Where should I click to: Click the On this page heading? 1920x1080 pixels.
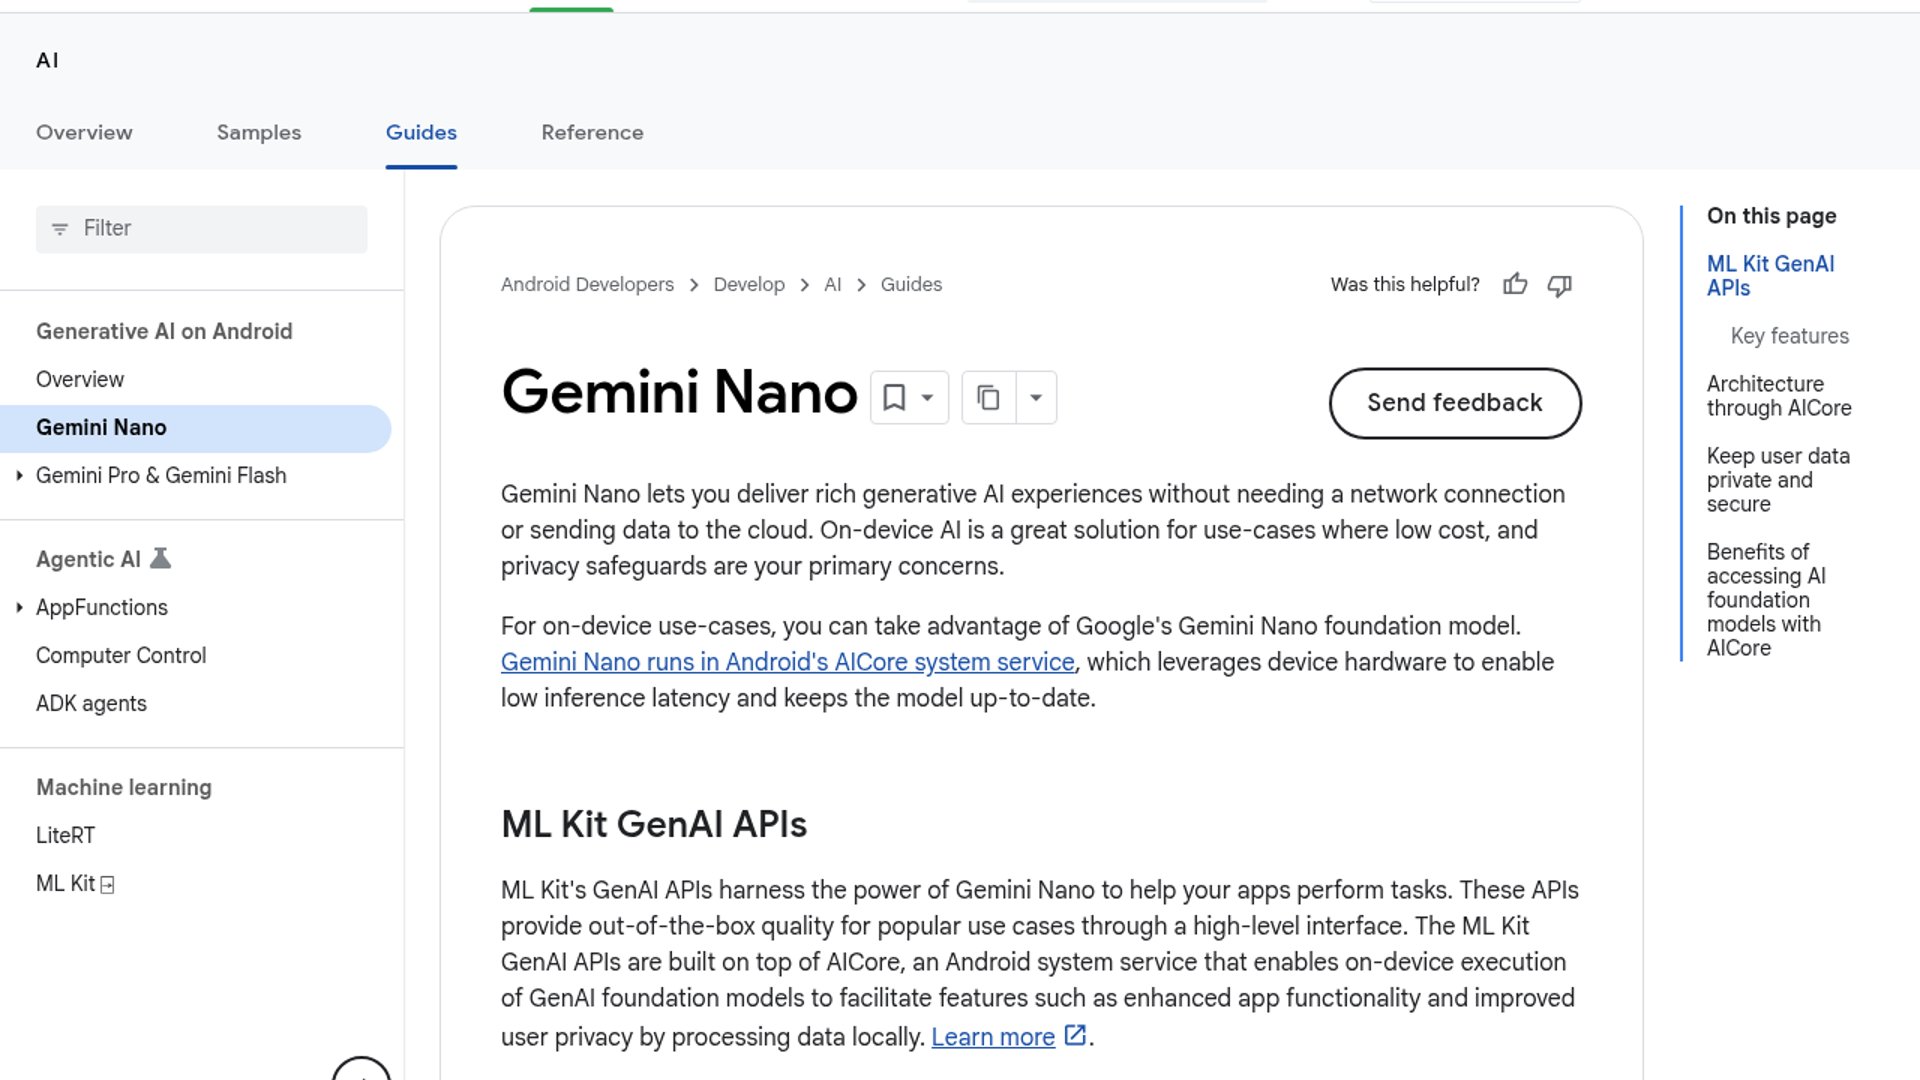click(x=1771, y=216)
